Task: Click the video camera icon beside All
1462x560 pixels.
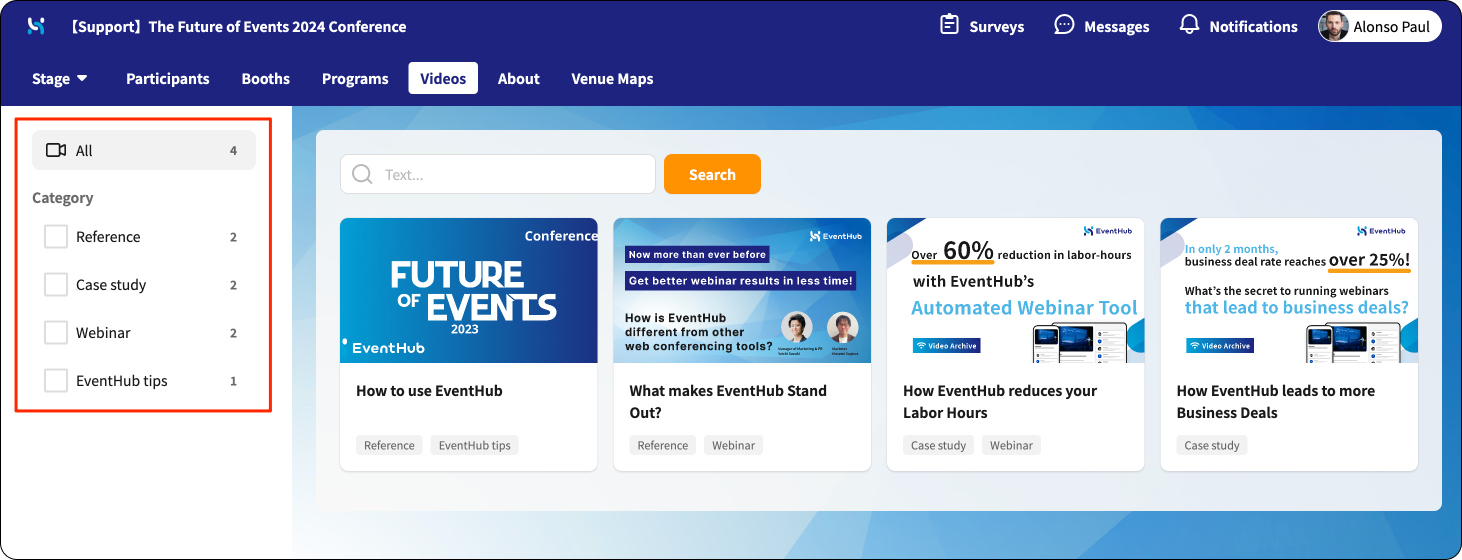Action: [x=56, y=150]
